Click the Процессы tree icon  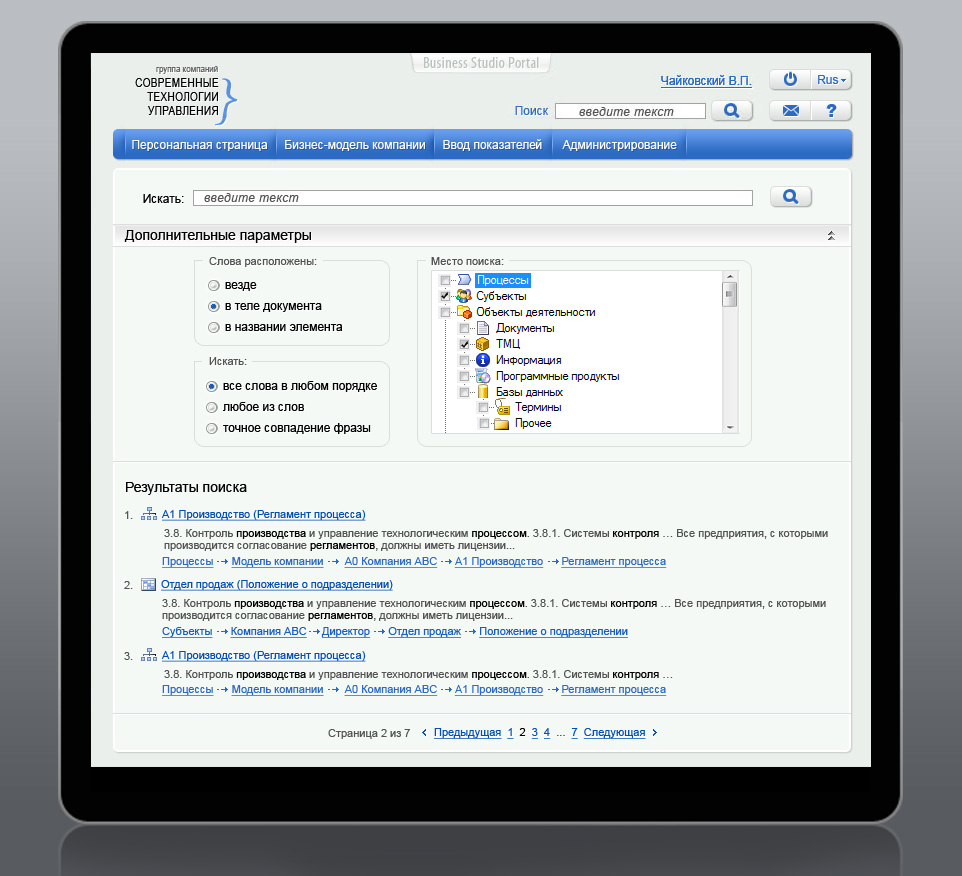pyautogui.click(x=464, y=280)
